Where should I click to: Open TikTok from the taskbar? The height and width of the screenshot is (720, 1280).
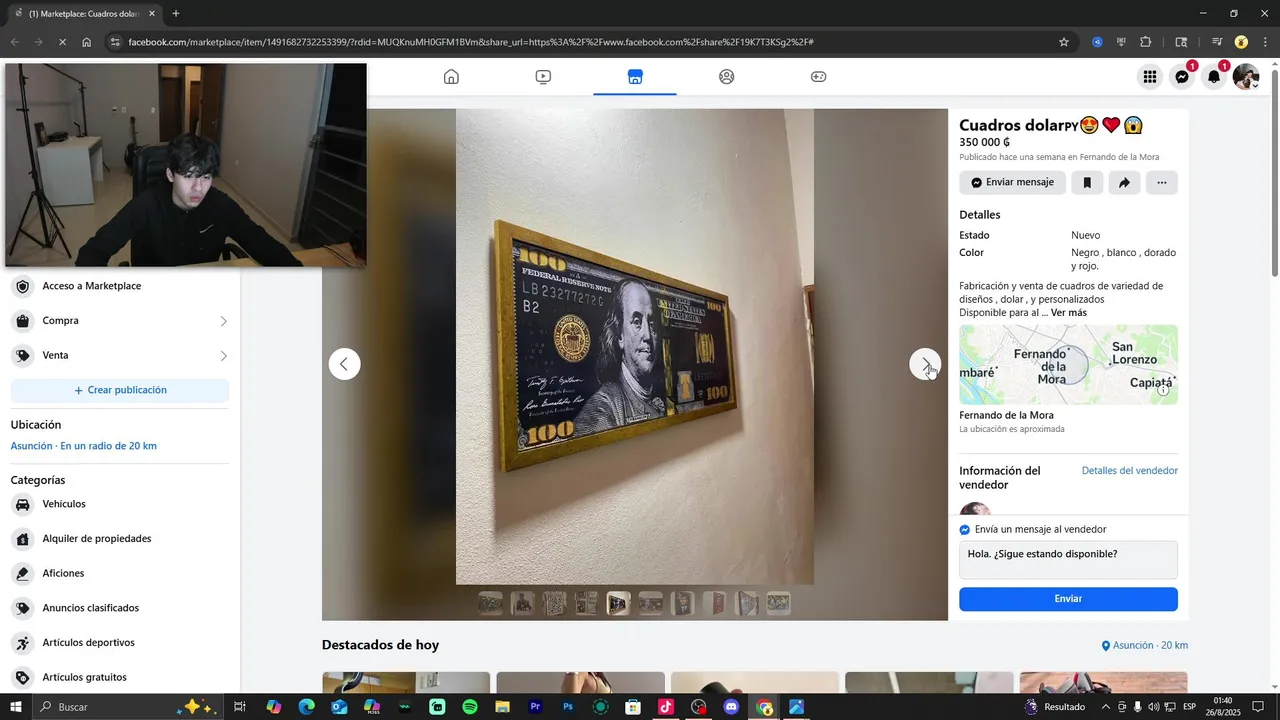[666, 707]
